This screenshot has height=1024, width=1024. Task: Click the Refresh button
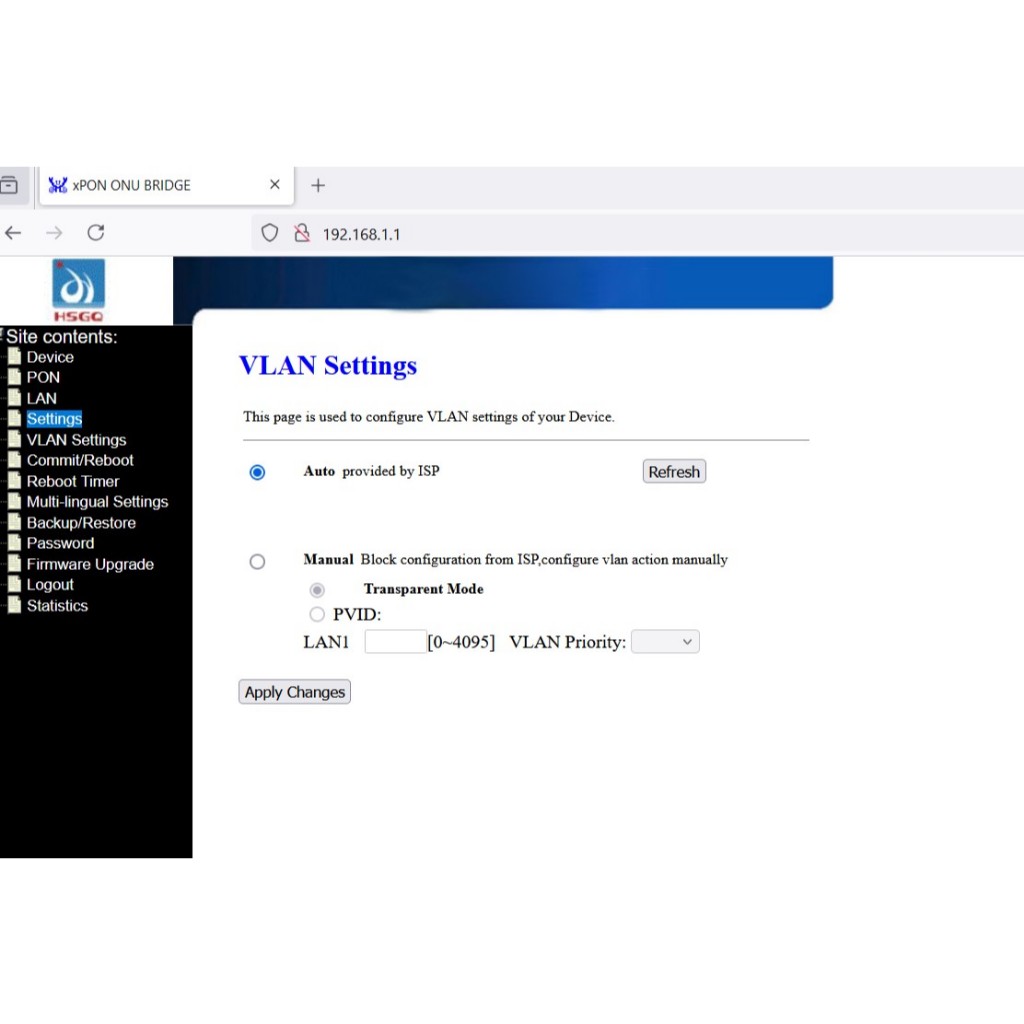(674, 472)
